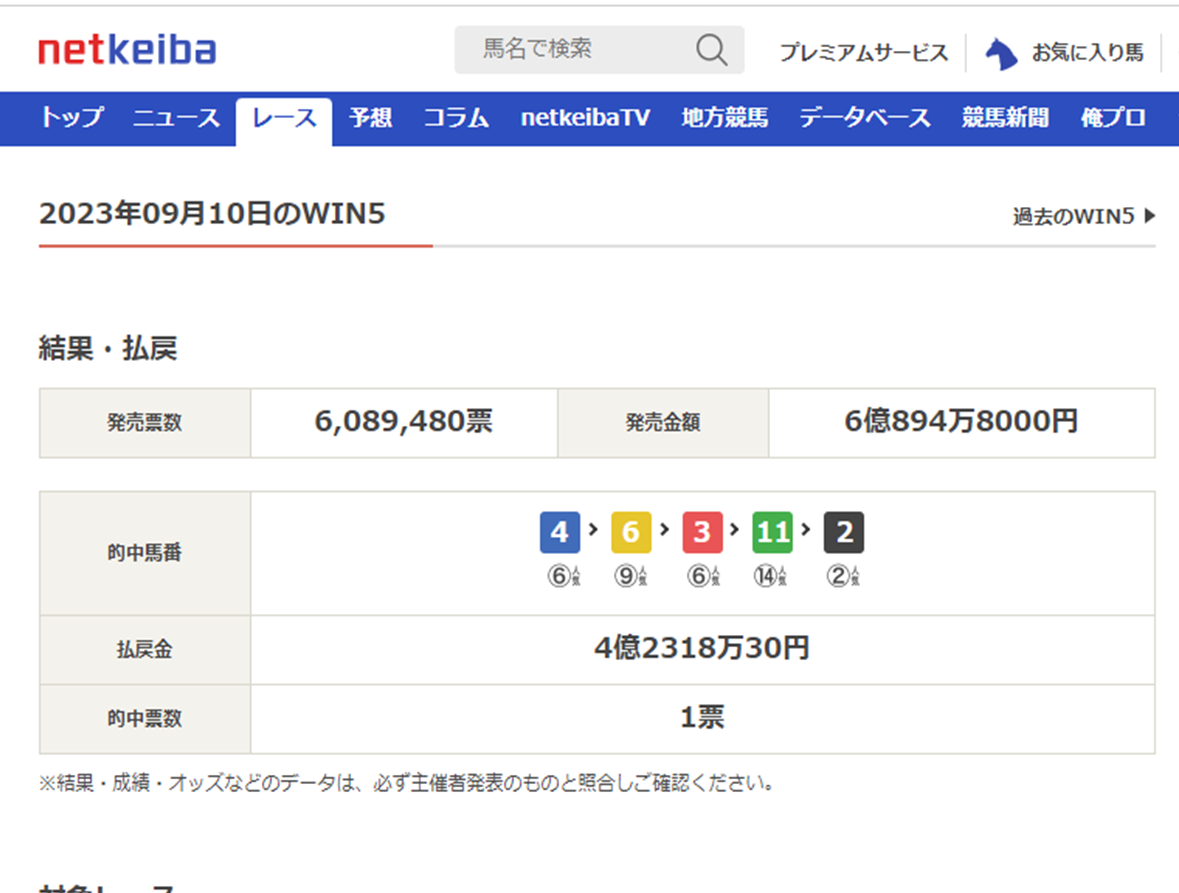Click the 馬名で検索 search input field
Screen dimensions: 1179x893
560,49
